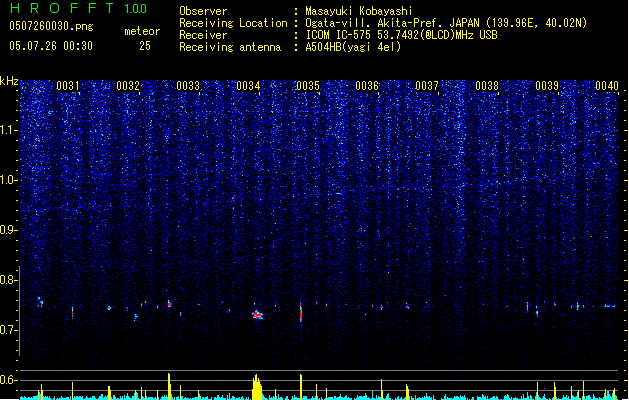
Task: Click the ICOM IC-575 receiver text
Action: [x=401, y=35]
